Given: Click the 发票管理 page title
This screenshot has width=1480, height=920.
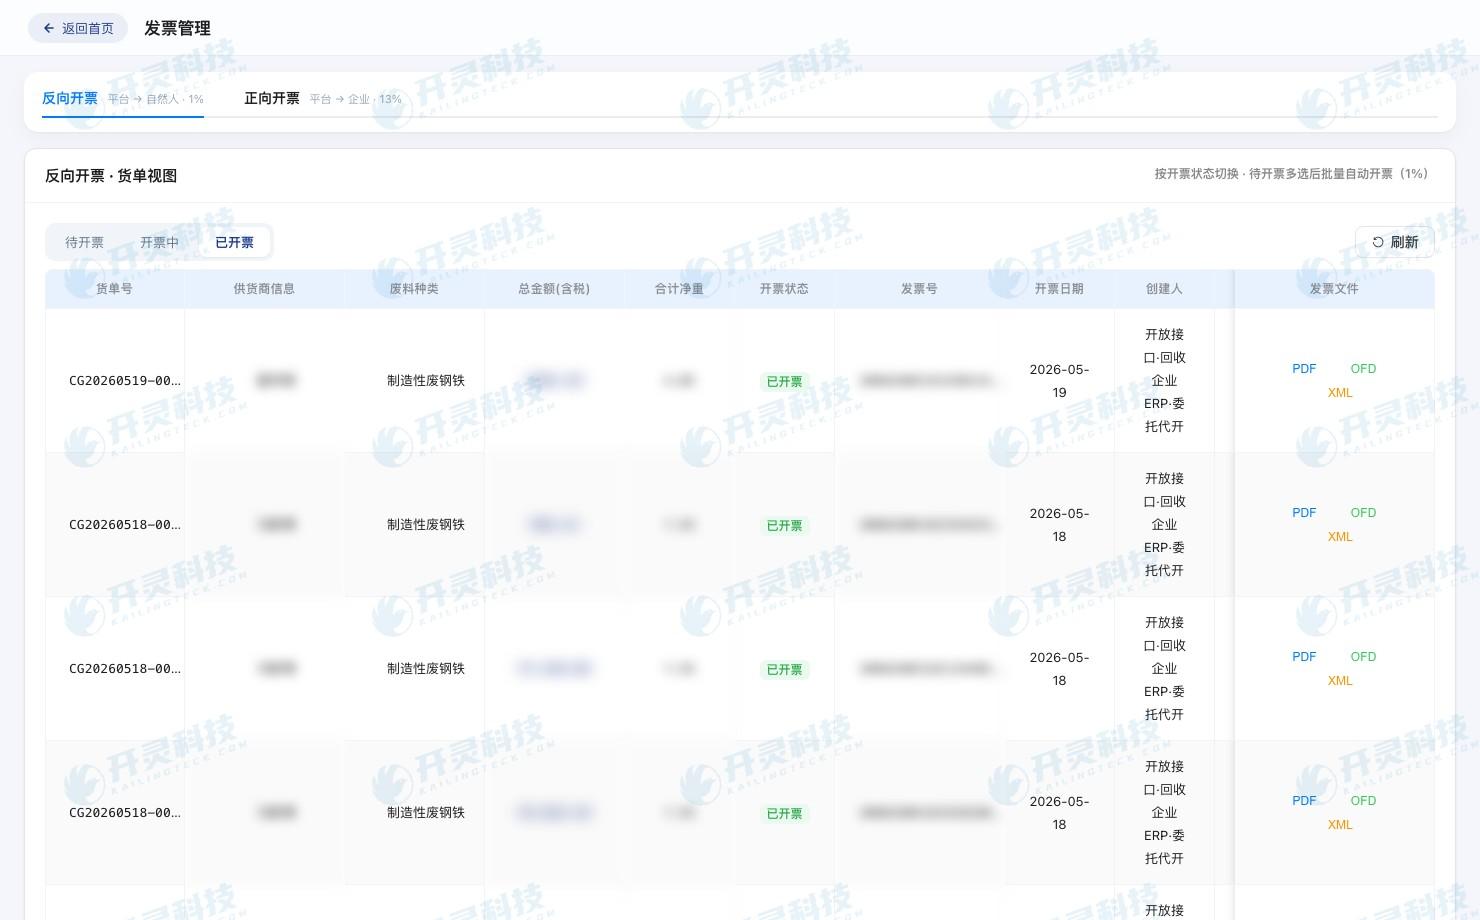Looking at the screenshot, I should [x=177, y=28].
